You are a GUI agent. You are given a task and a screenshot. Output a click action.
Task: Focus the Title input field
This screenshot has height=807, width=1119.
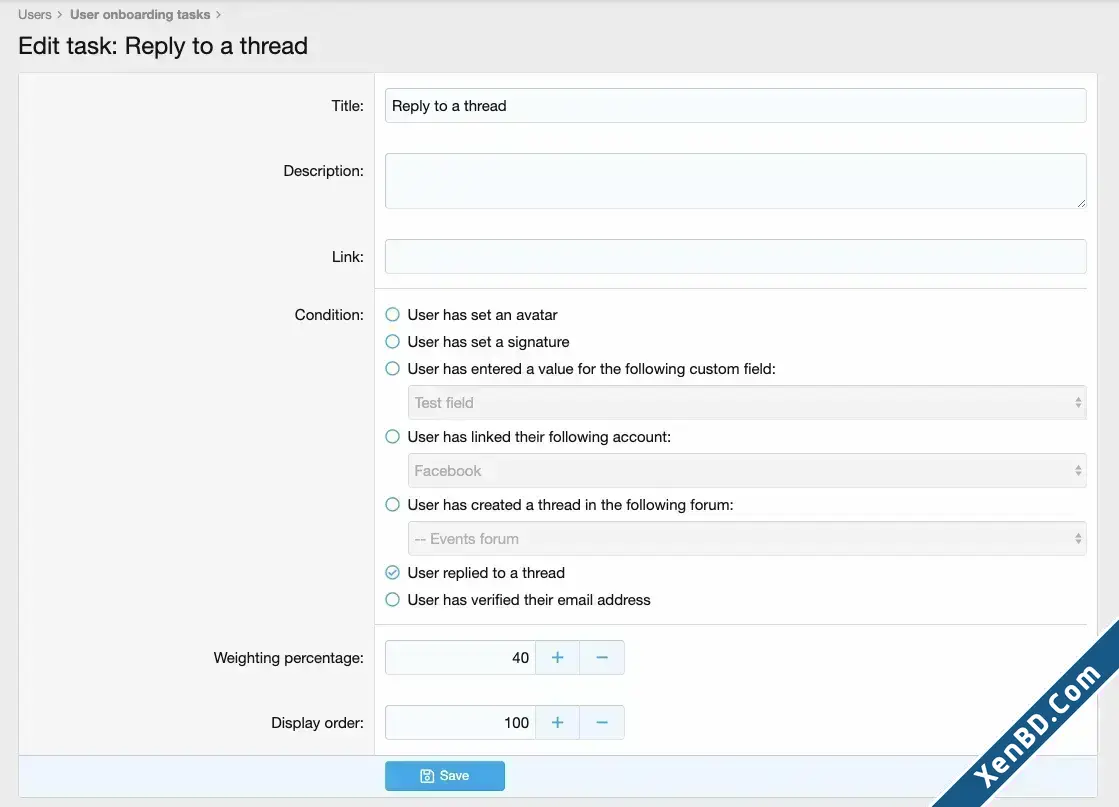(x=736, y=106)
